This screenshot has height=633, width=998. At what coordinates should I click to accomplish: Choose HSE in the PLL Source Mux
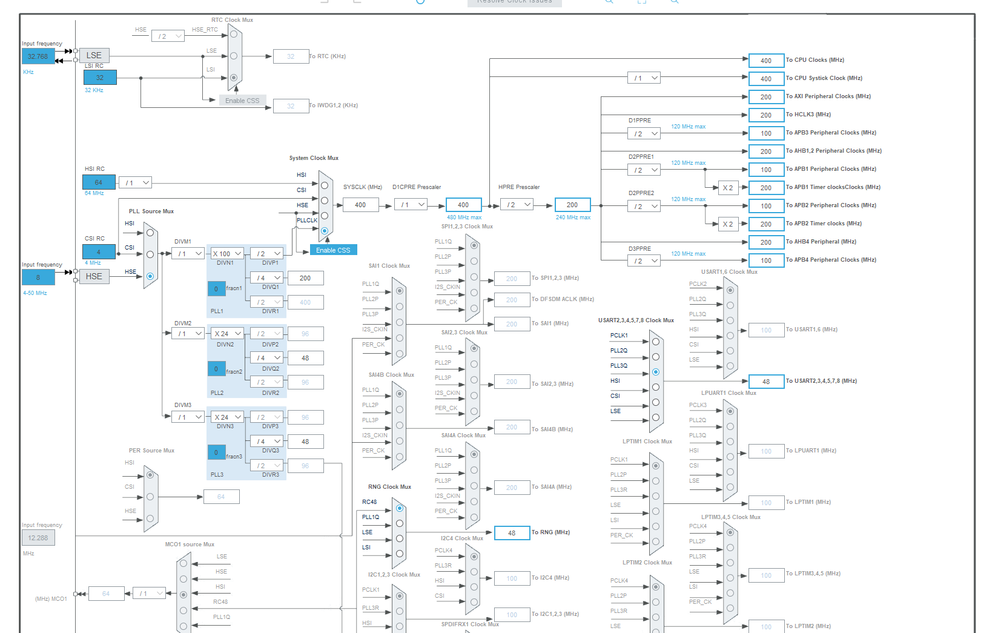coord(150,276)
